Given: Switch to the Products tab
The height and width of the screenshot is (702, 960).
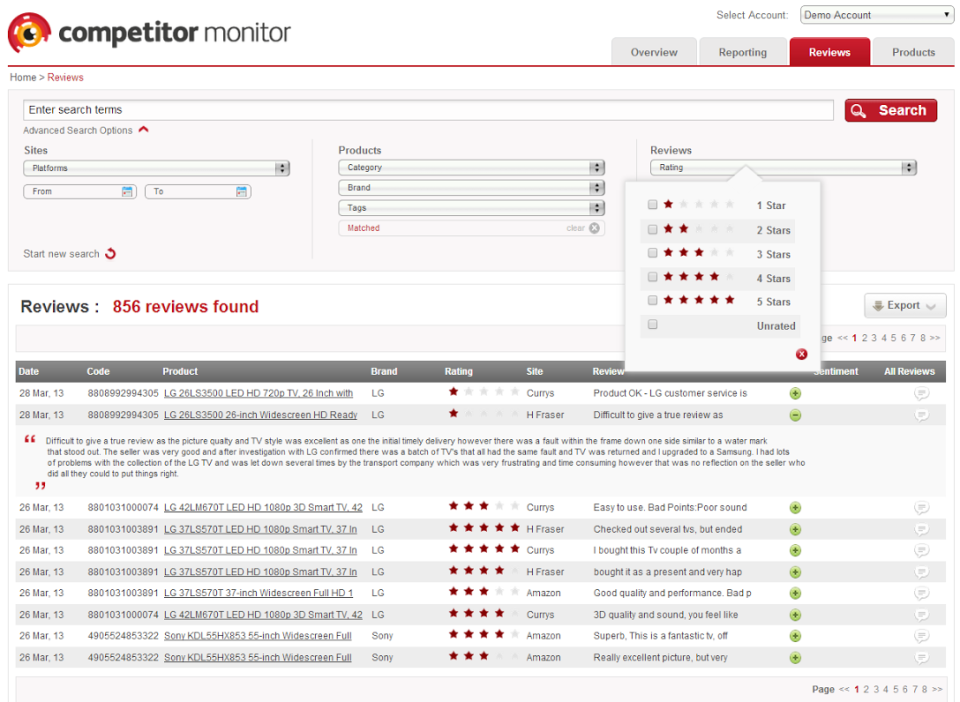Looking at the screenshot, I should pos(913,51).
